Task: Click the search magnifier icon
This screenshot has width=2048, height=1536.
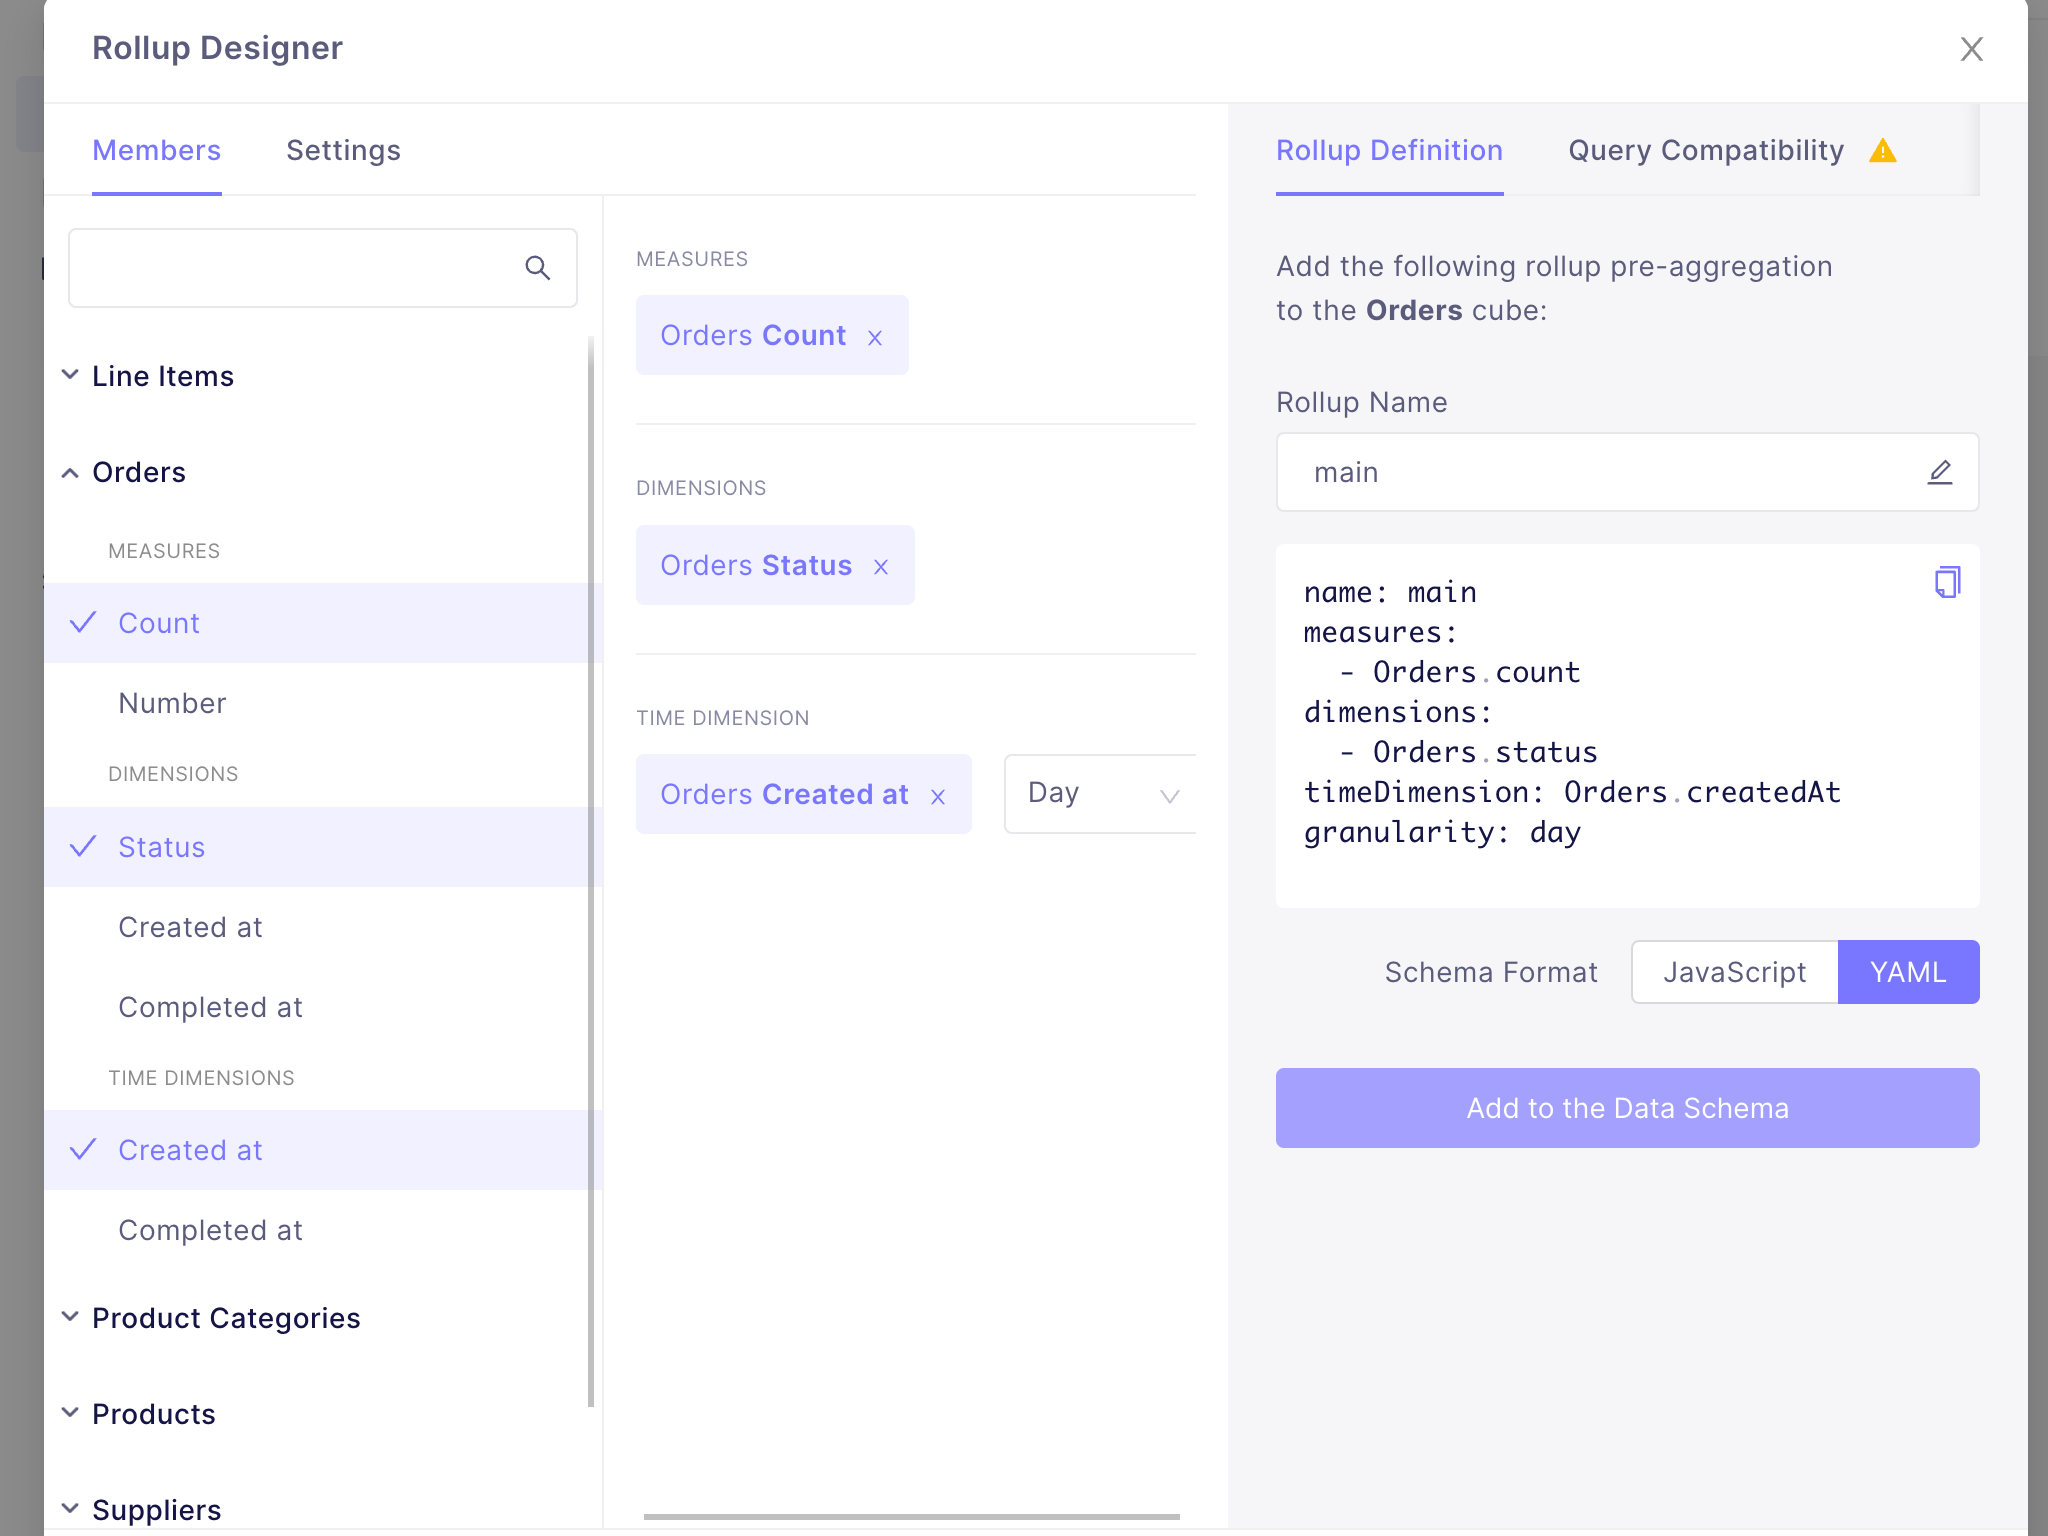Action: [538, 268]
